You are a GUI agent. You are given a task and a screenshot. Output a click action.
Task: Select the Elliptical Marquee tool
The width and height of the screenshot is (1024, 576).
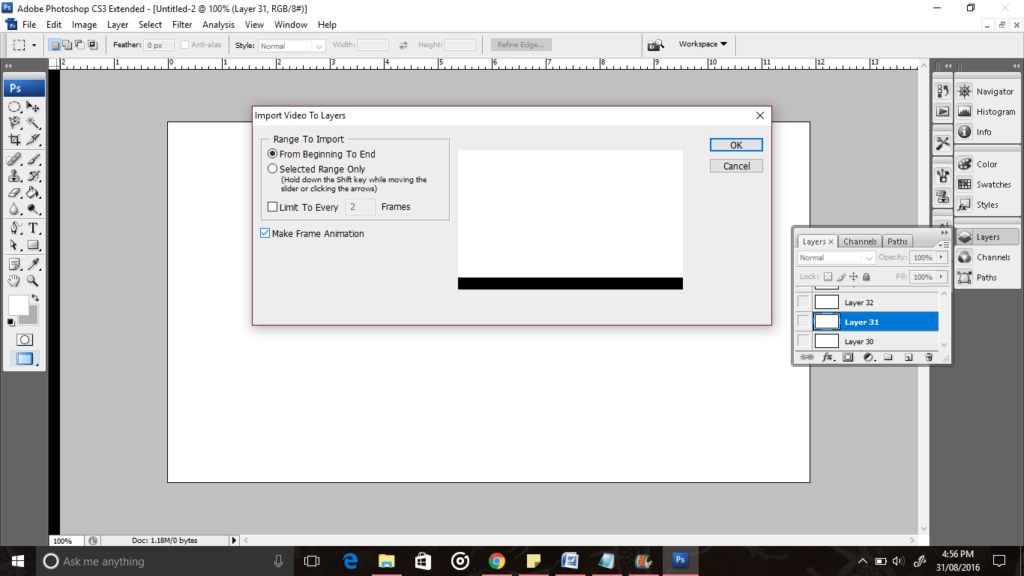click(x=14, y=106)
